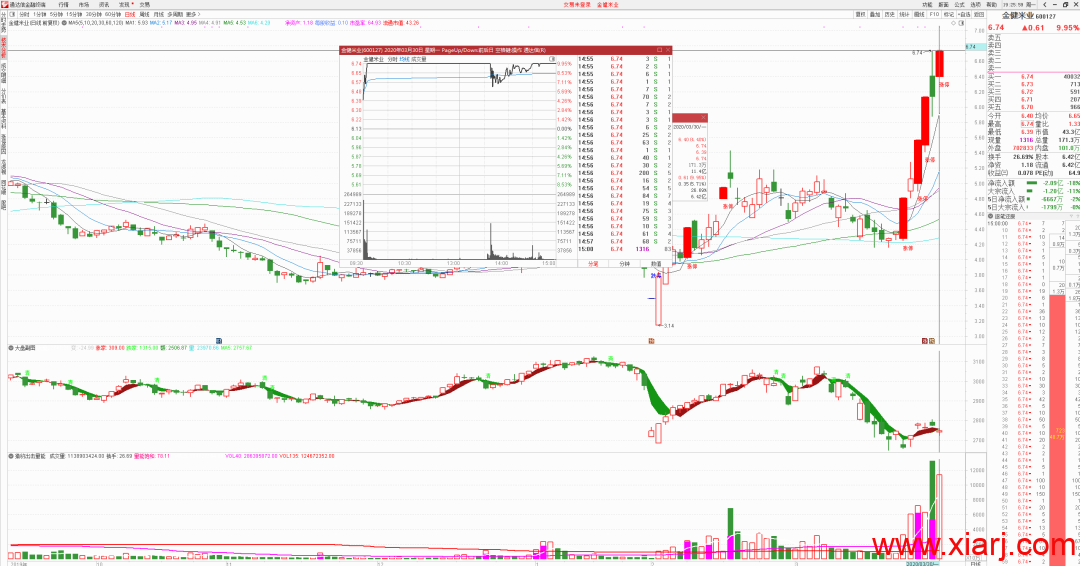Click the 2020/03/30 date marker on time axis

tap(922, 563)
